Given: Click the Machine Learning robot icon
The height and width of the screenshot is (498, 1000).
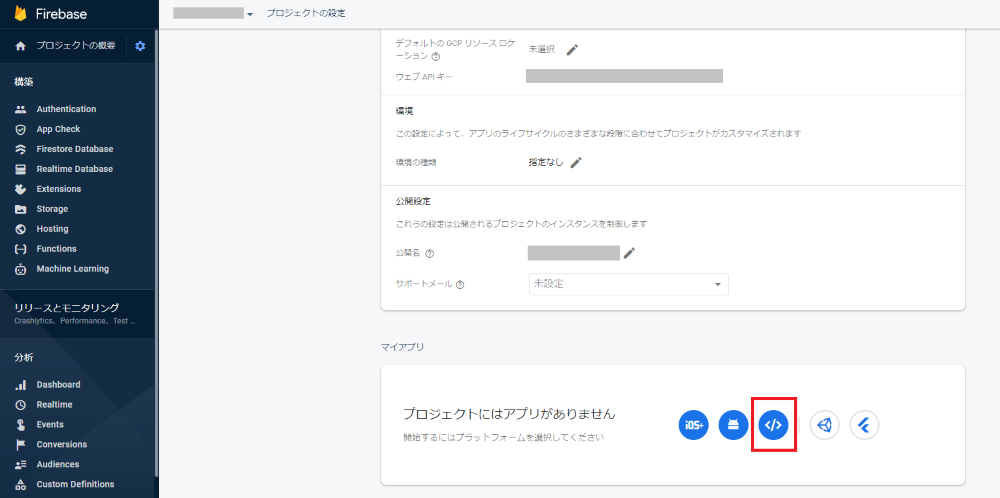Looking at the screenshot, I should 20,269.
